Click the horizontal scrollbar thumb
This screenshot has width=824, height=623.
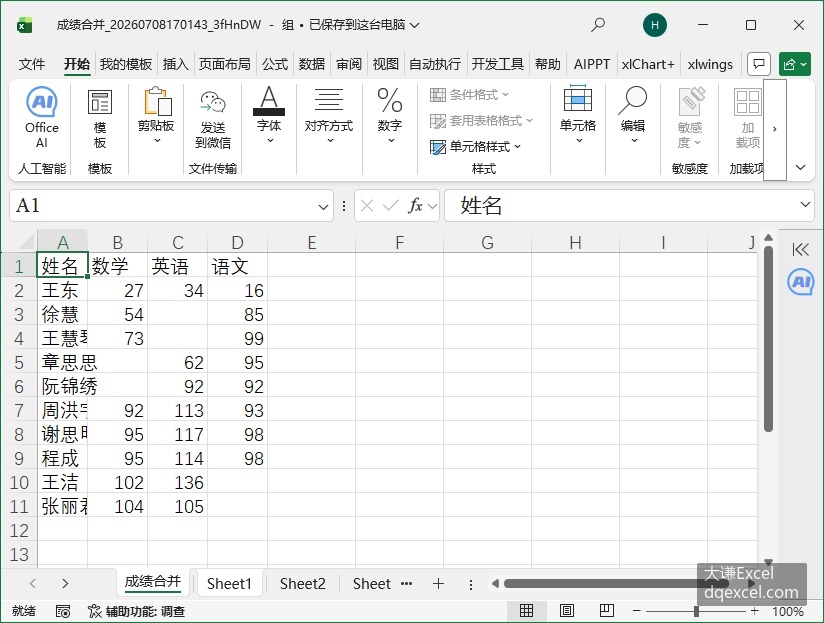[616, 583]
